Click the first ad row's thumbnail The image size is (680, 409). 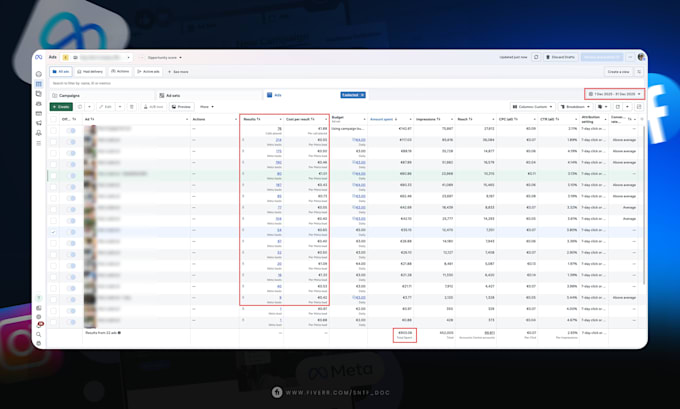(x=90, y=130)
